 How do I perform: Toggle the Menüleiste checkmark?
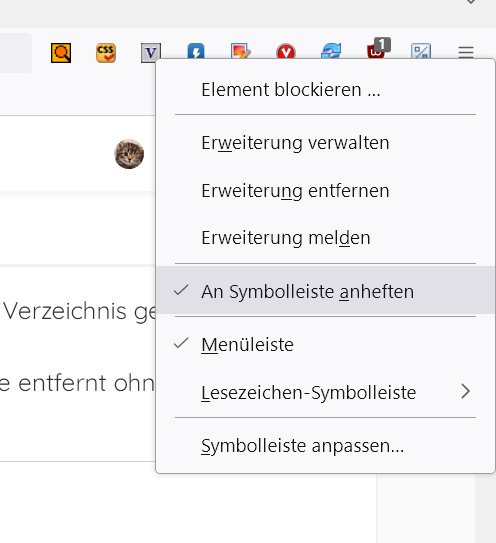[x=325, y=344]
